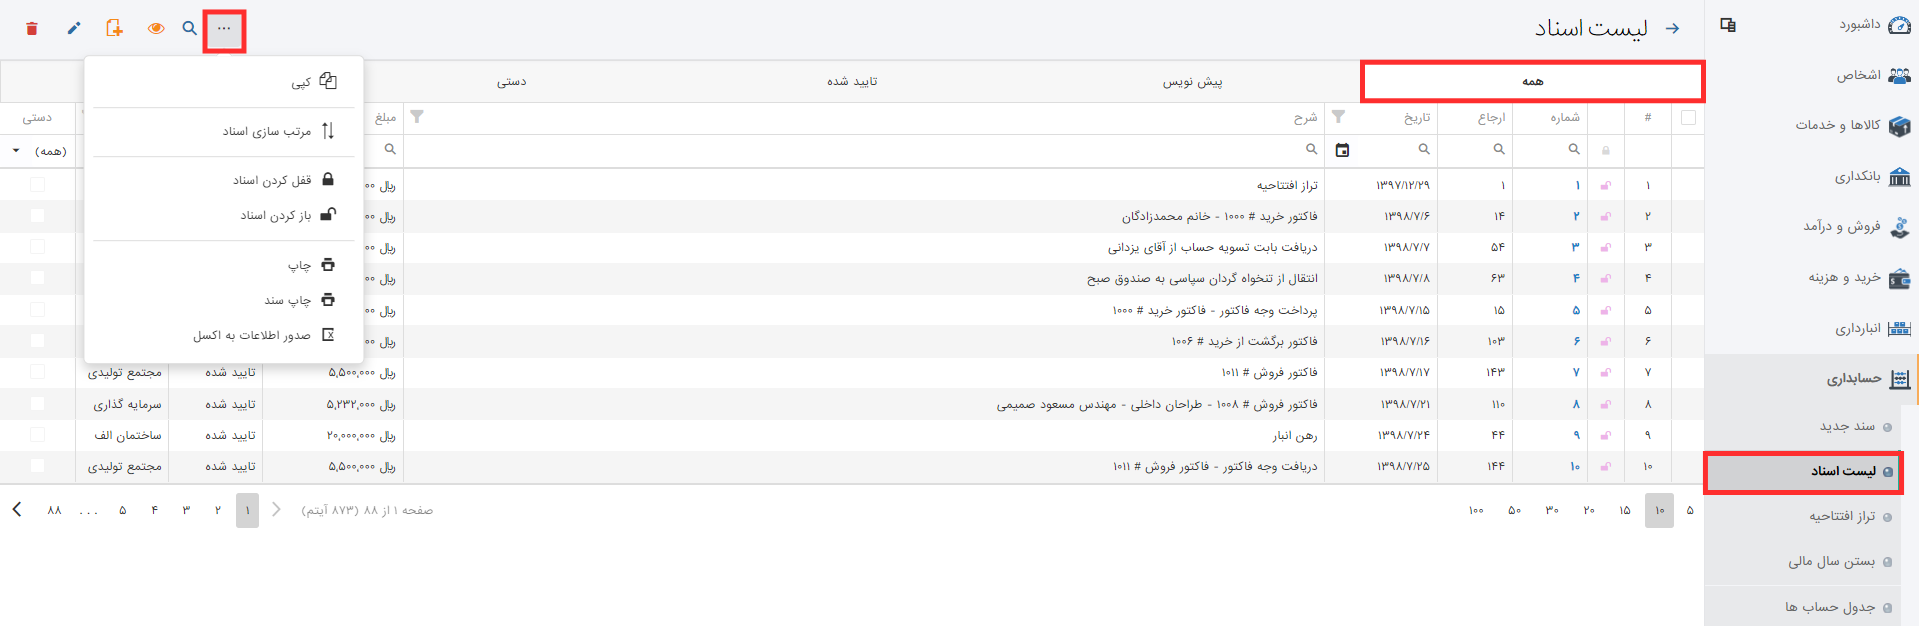
Task: Open the calendar date picker icon
Action: coord(1342,150)
